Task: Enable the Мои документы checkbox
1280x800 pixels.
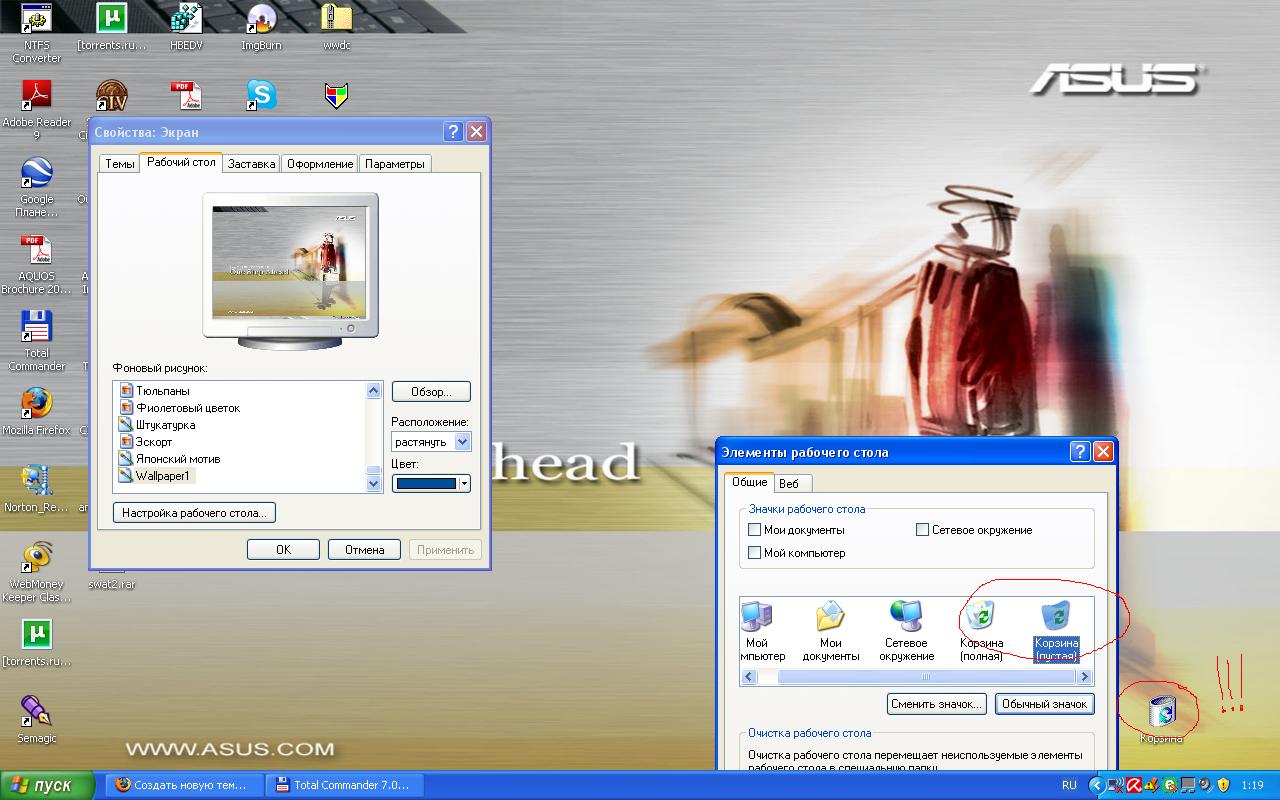Action: [755, 530]
